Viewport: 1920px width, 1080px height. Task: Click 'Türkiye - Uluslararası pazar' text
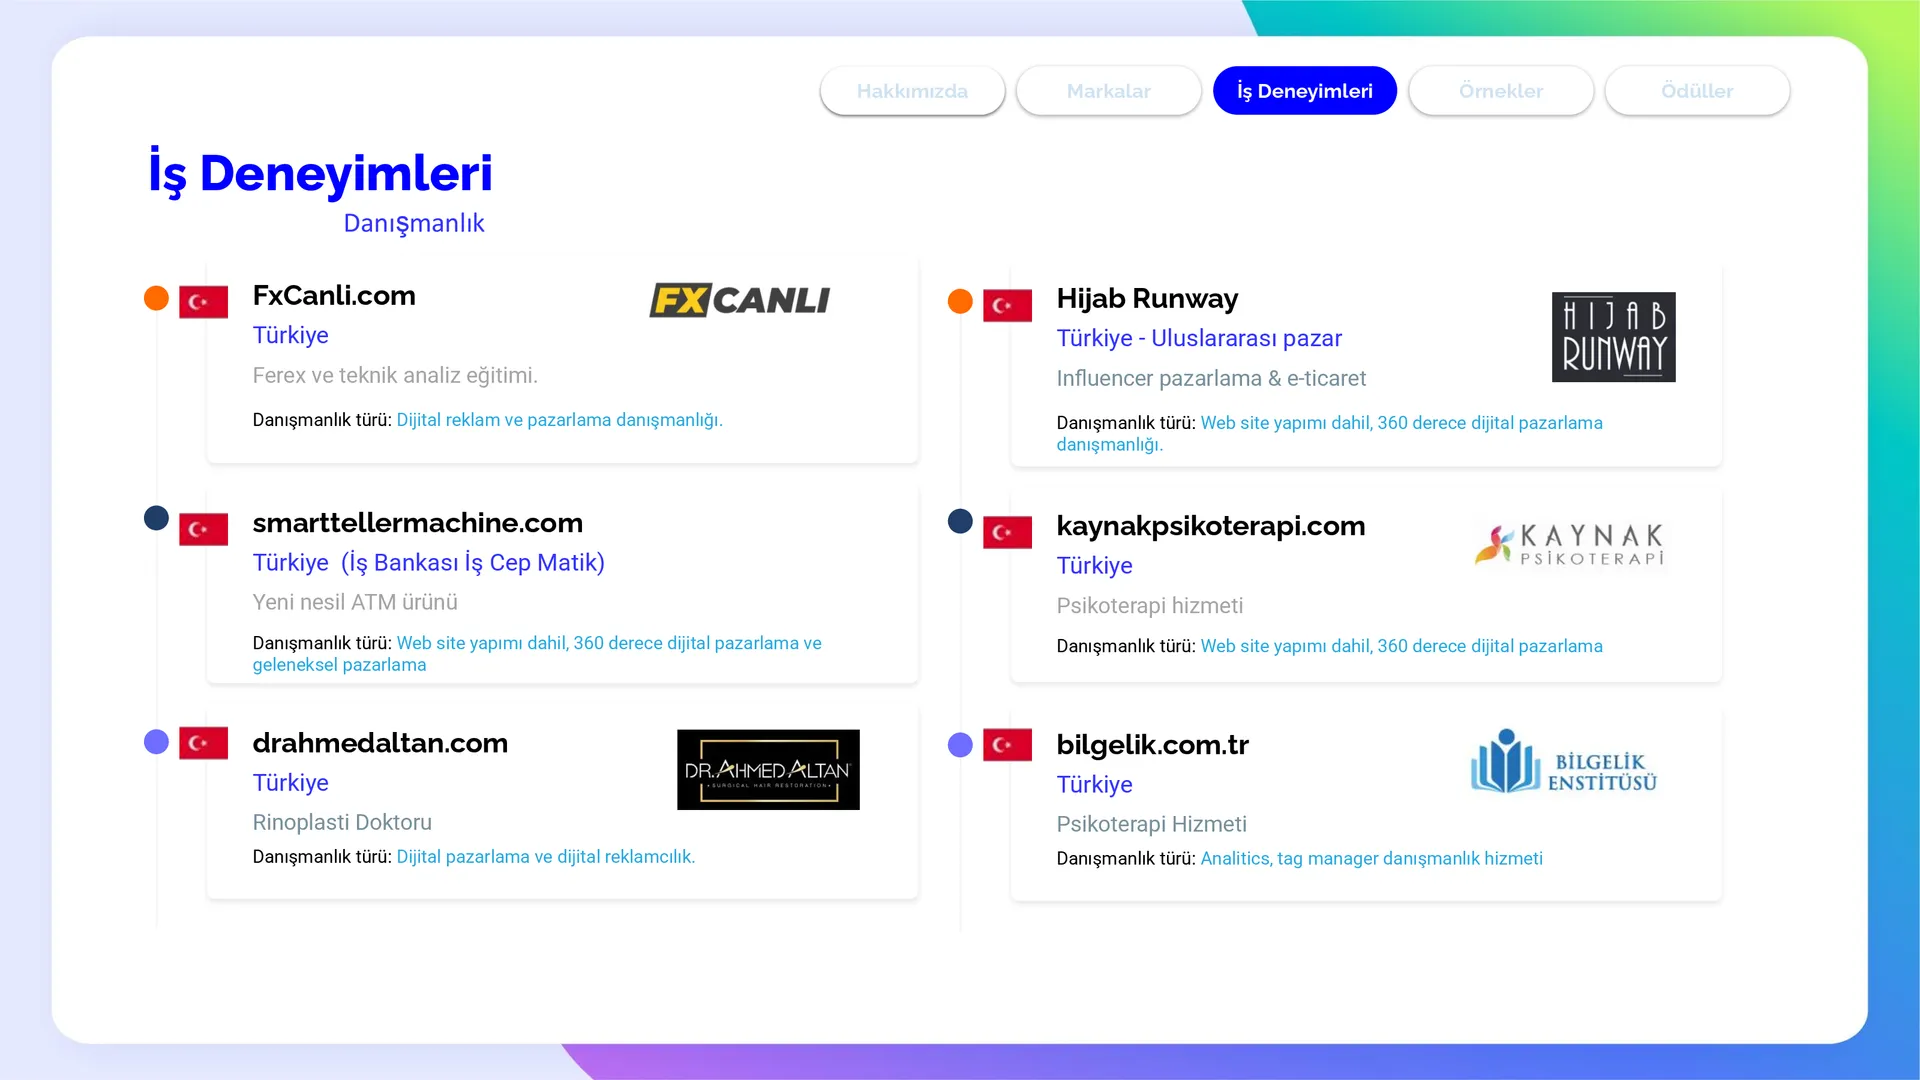pyautogui.click(x=1199, y=339)
